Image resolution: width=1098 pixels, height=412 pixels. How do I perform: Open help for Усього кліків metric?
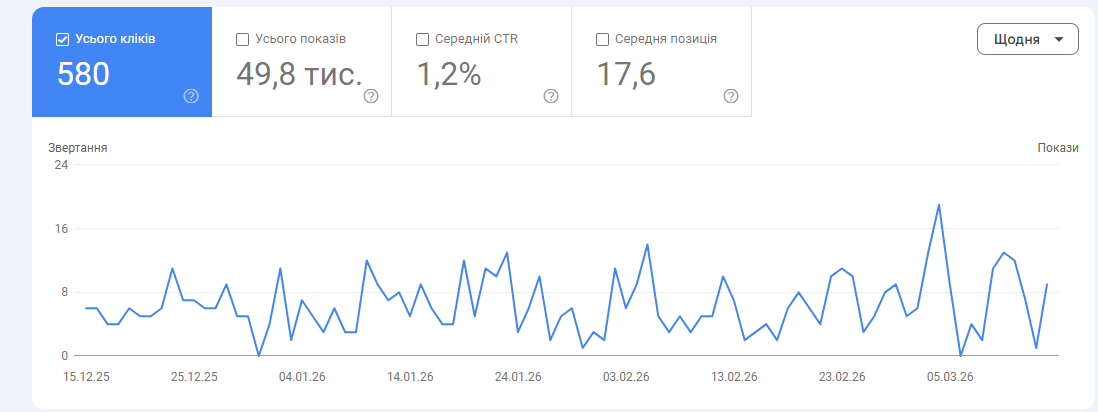click(191, 96)
